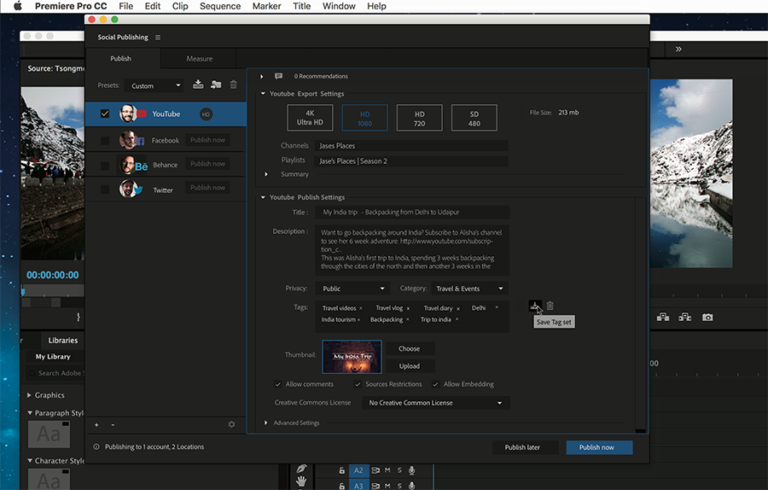
Task: Open the Creative Commons License dropdown
Action: tap(436, 403)
